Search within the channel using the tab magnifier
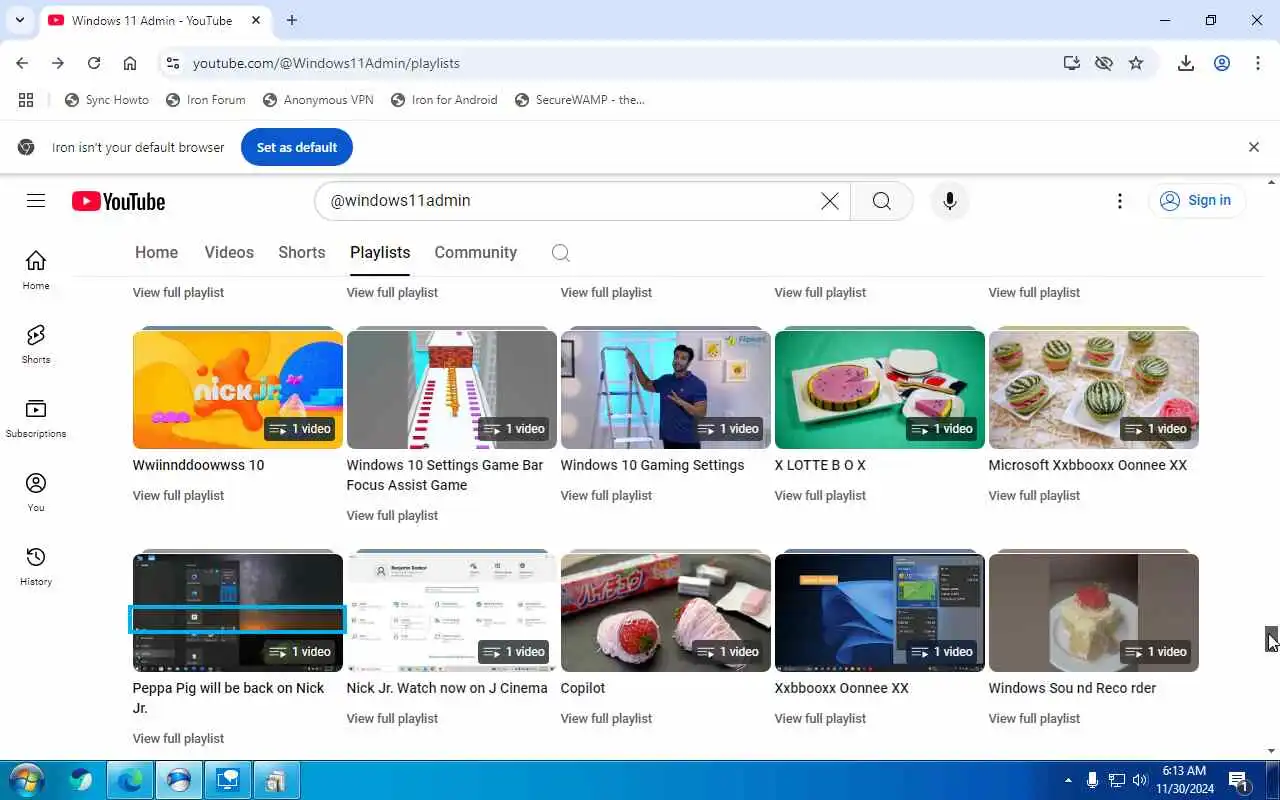Image resolution: width=1280 pixels, height=800 pixels. click(x=561, y=253)
